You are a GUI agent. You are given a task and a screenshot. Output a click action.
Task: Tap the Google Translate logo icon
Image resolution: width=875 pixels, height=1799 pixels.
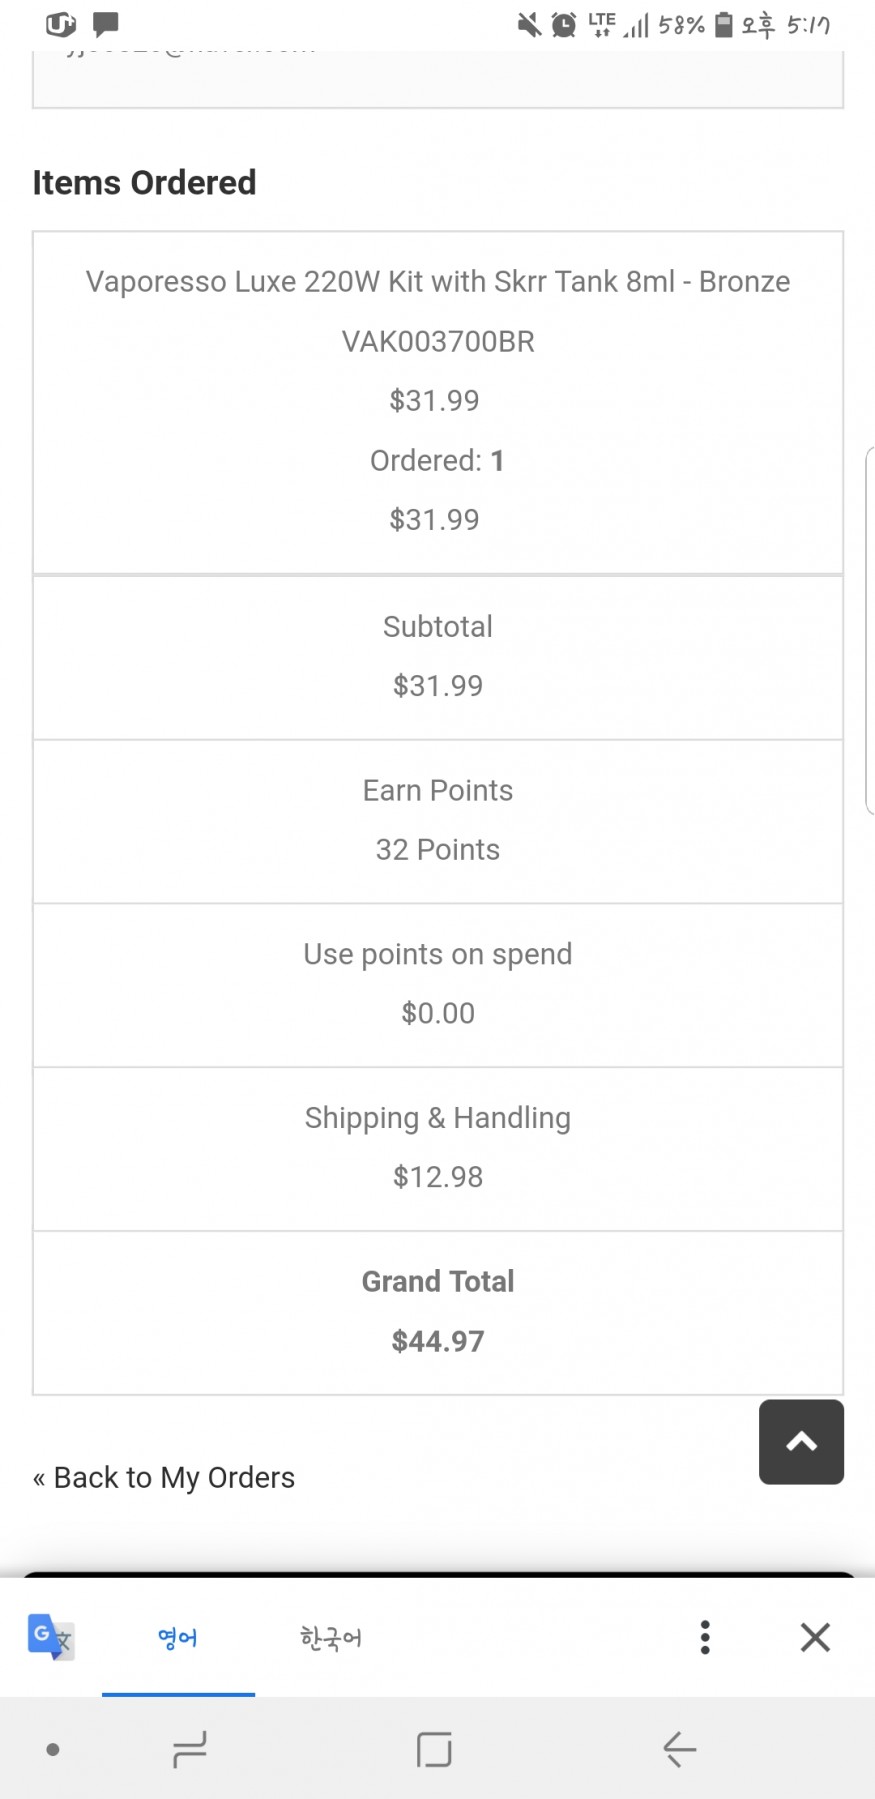pos(50,1637)
